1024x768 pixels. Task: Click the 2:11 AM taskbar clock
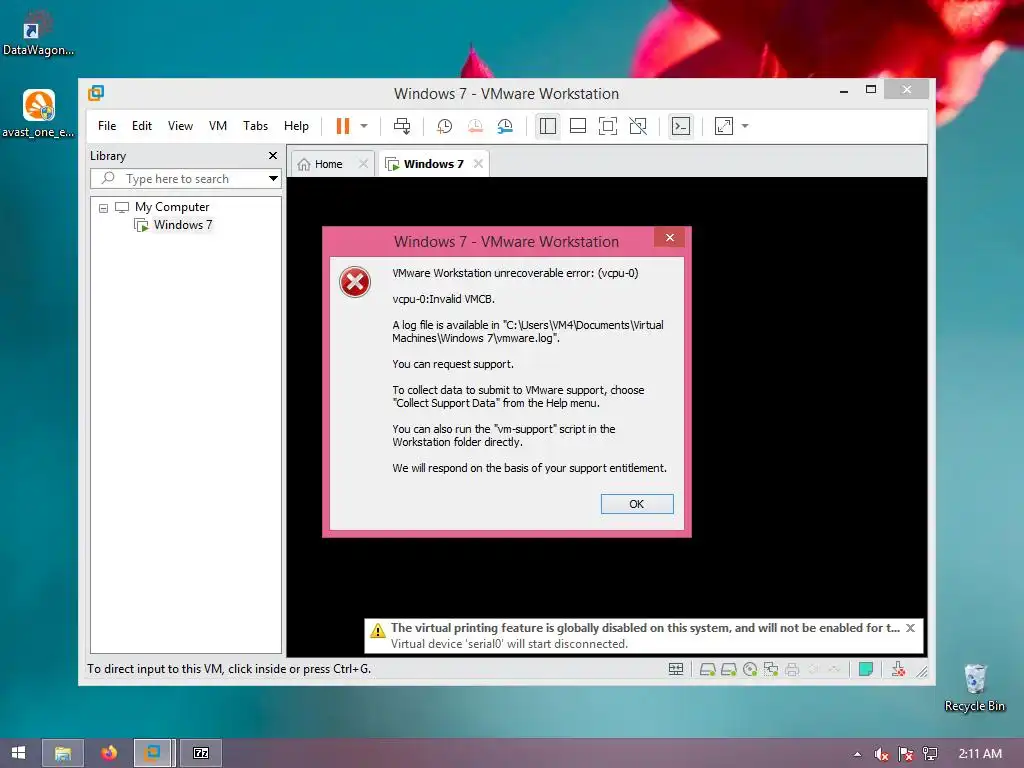[980, 754]
